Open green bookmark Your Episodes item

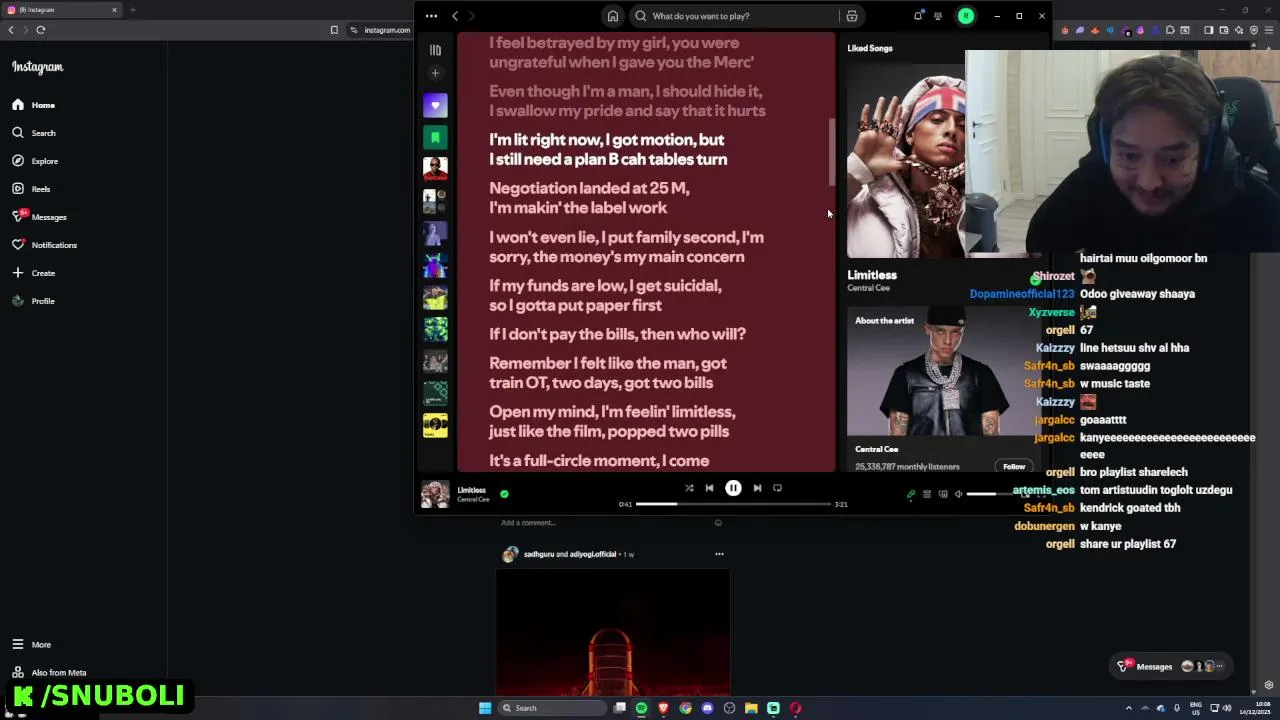coord(435,137)
